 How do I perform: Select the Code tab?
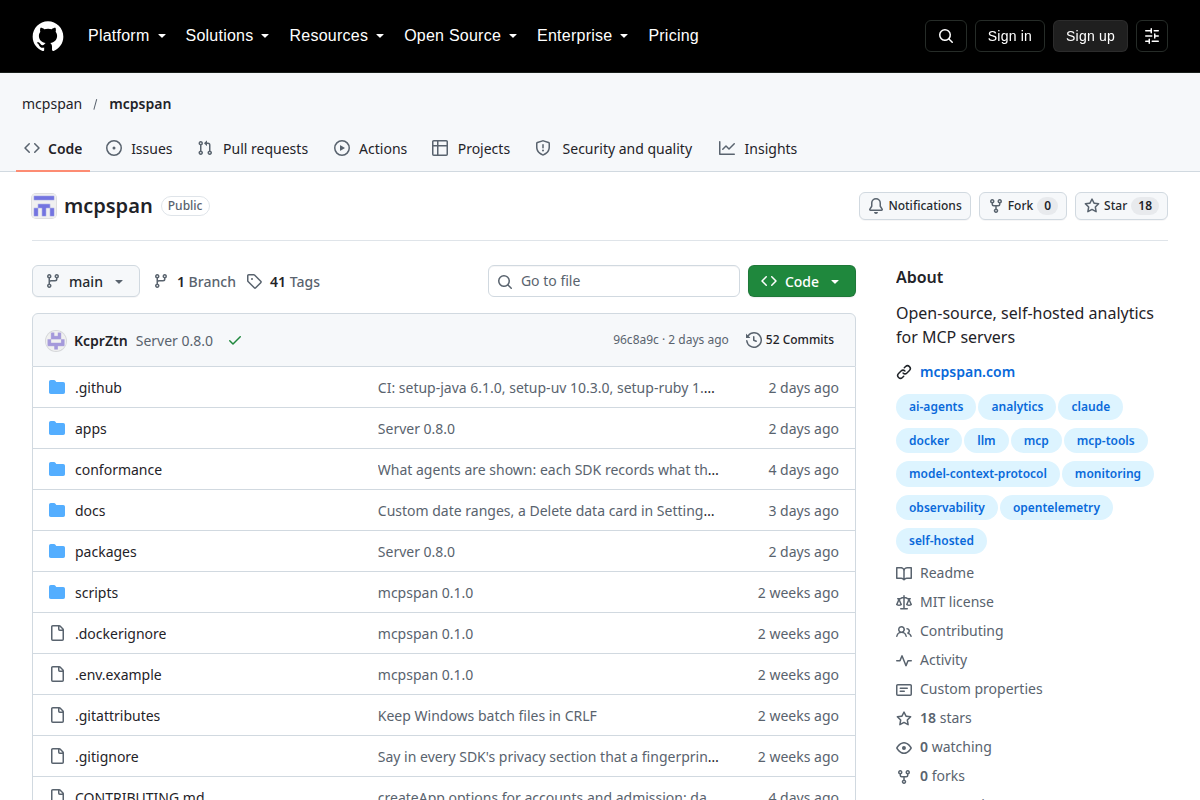coord(53,149)
